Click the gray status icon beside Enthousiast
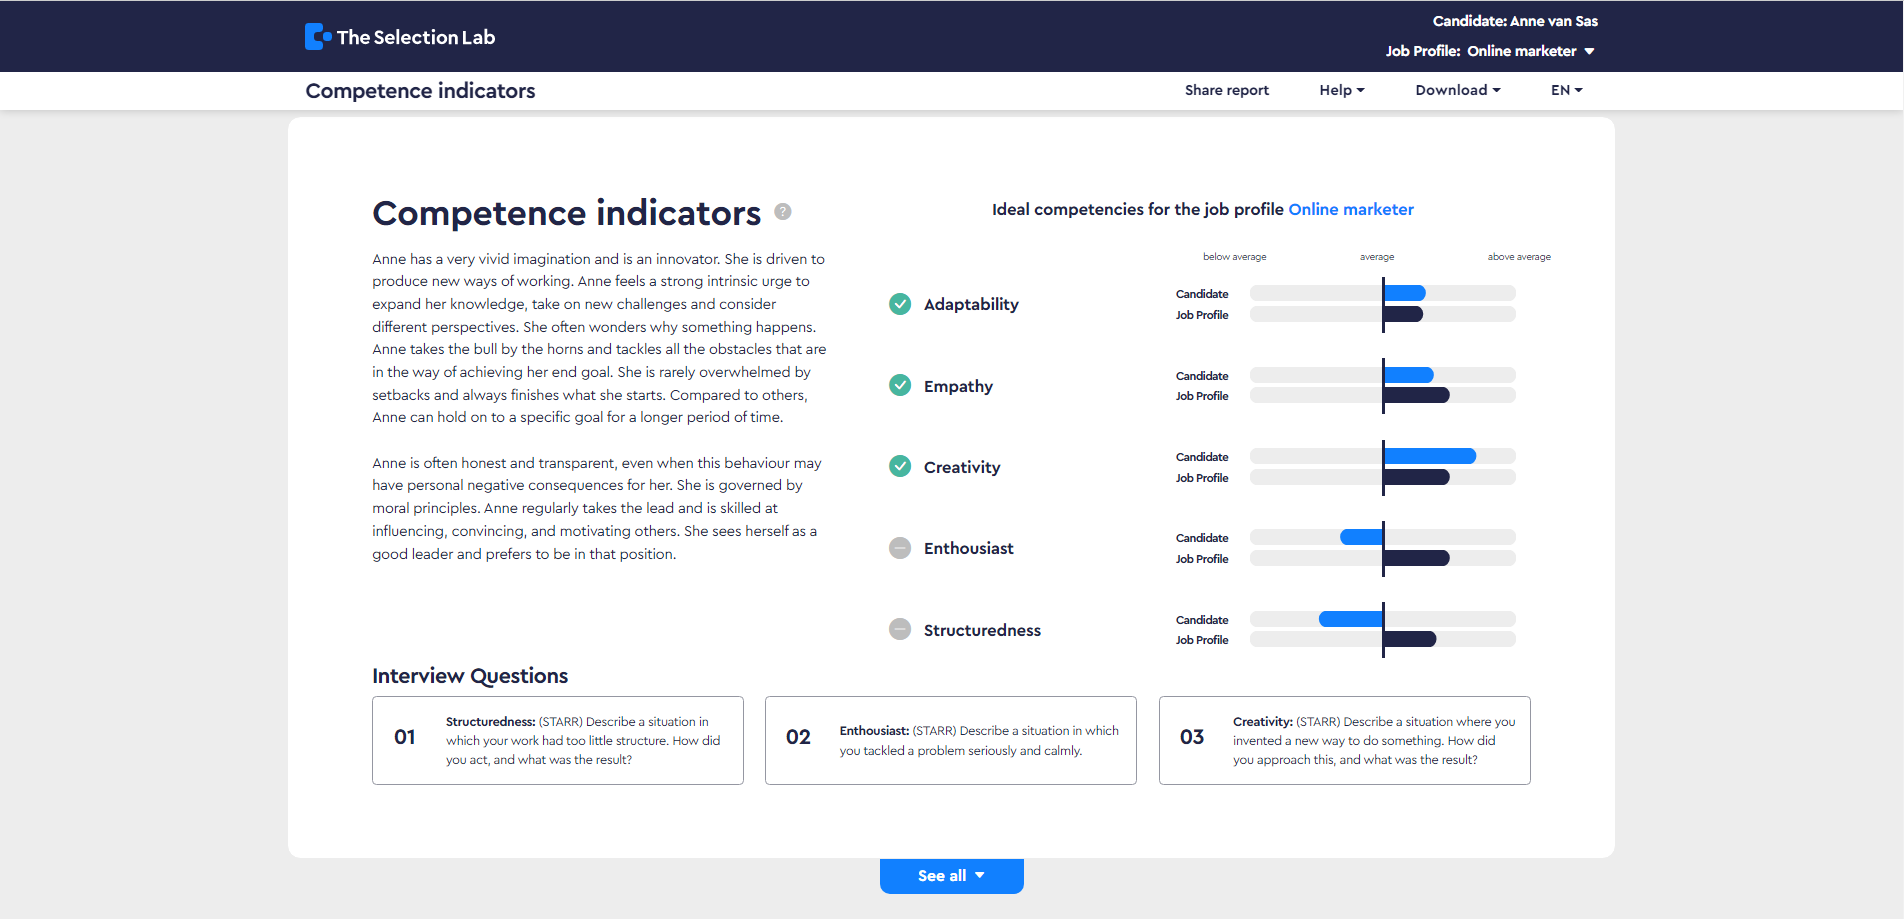The width and height of the screenshot is (1904, 919). (x=900, y=547)
